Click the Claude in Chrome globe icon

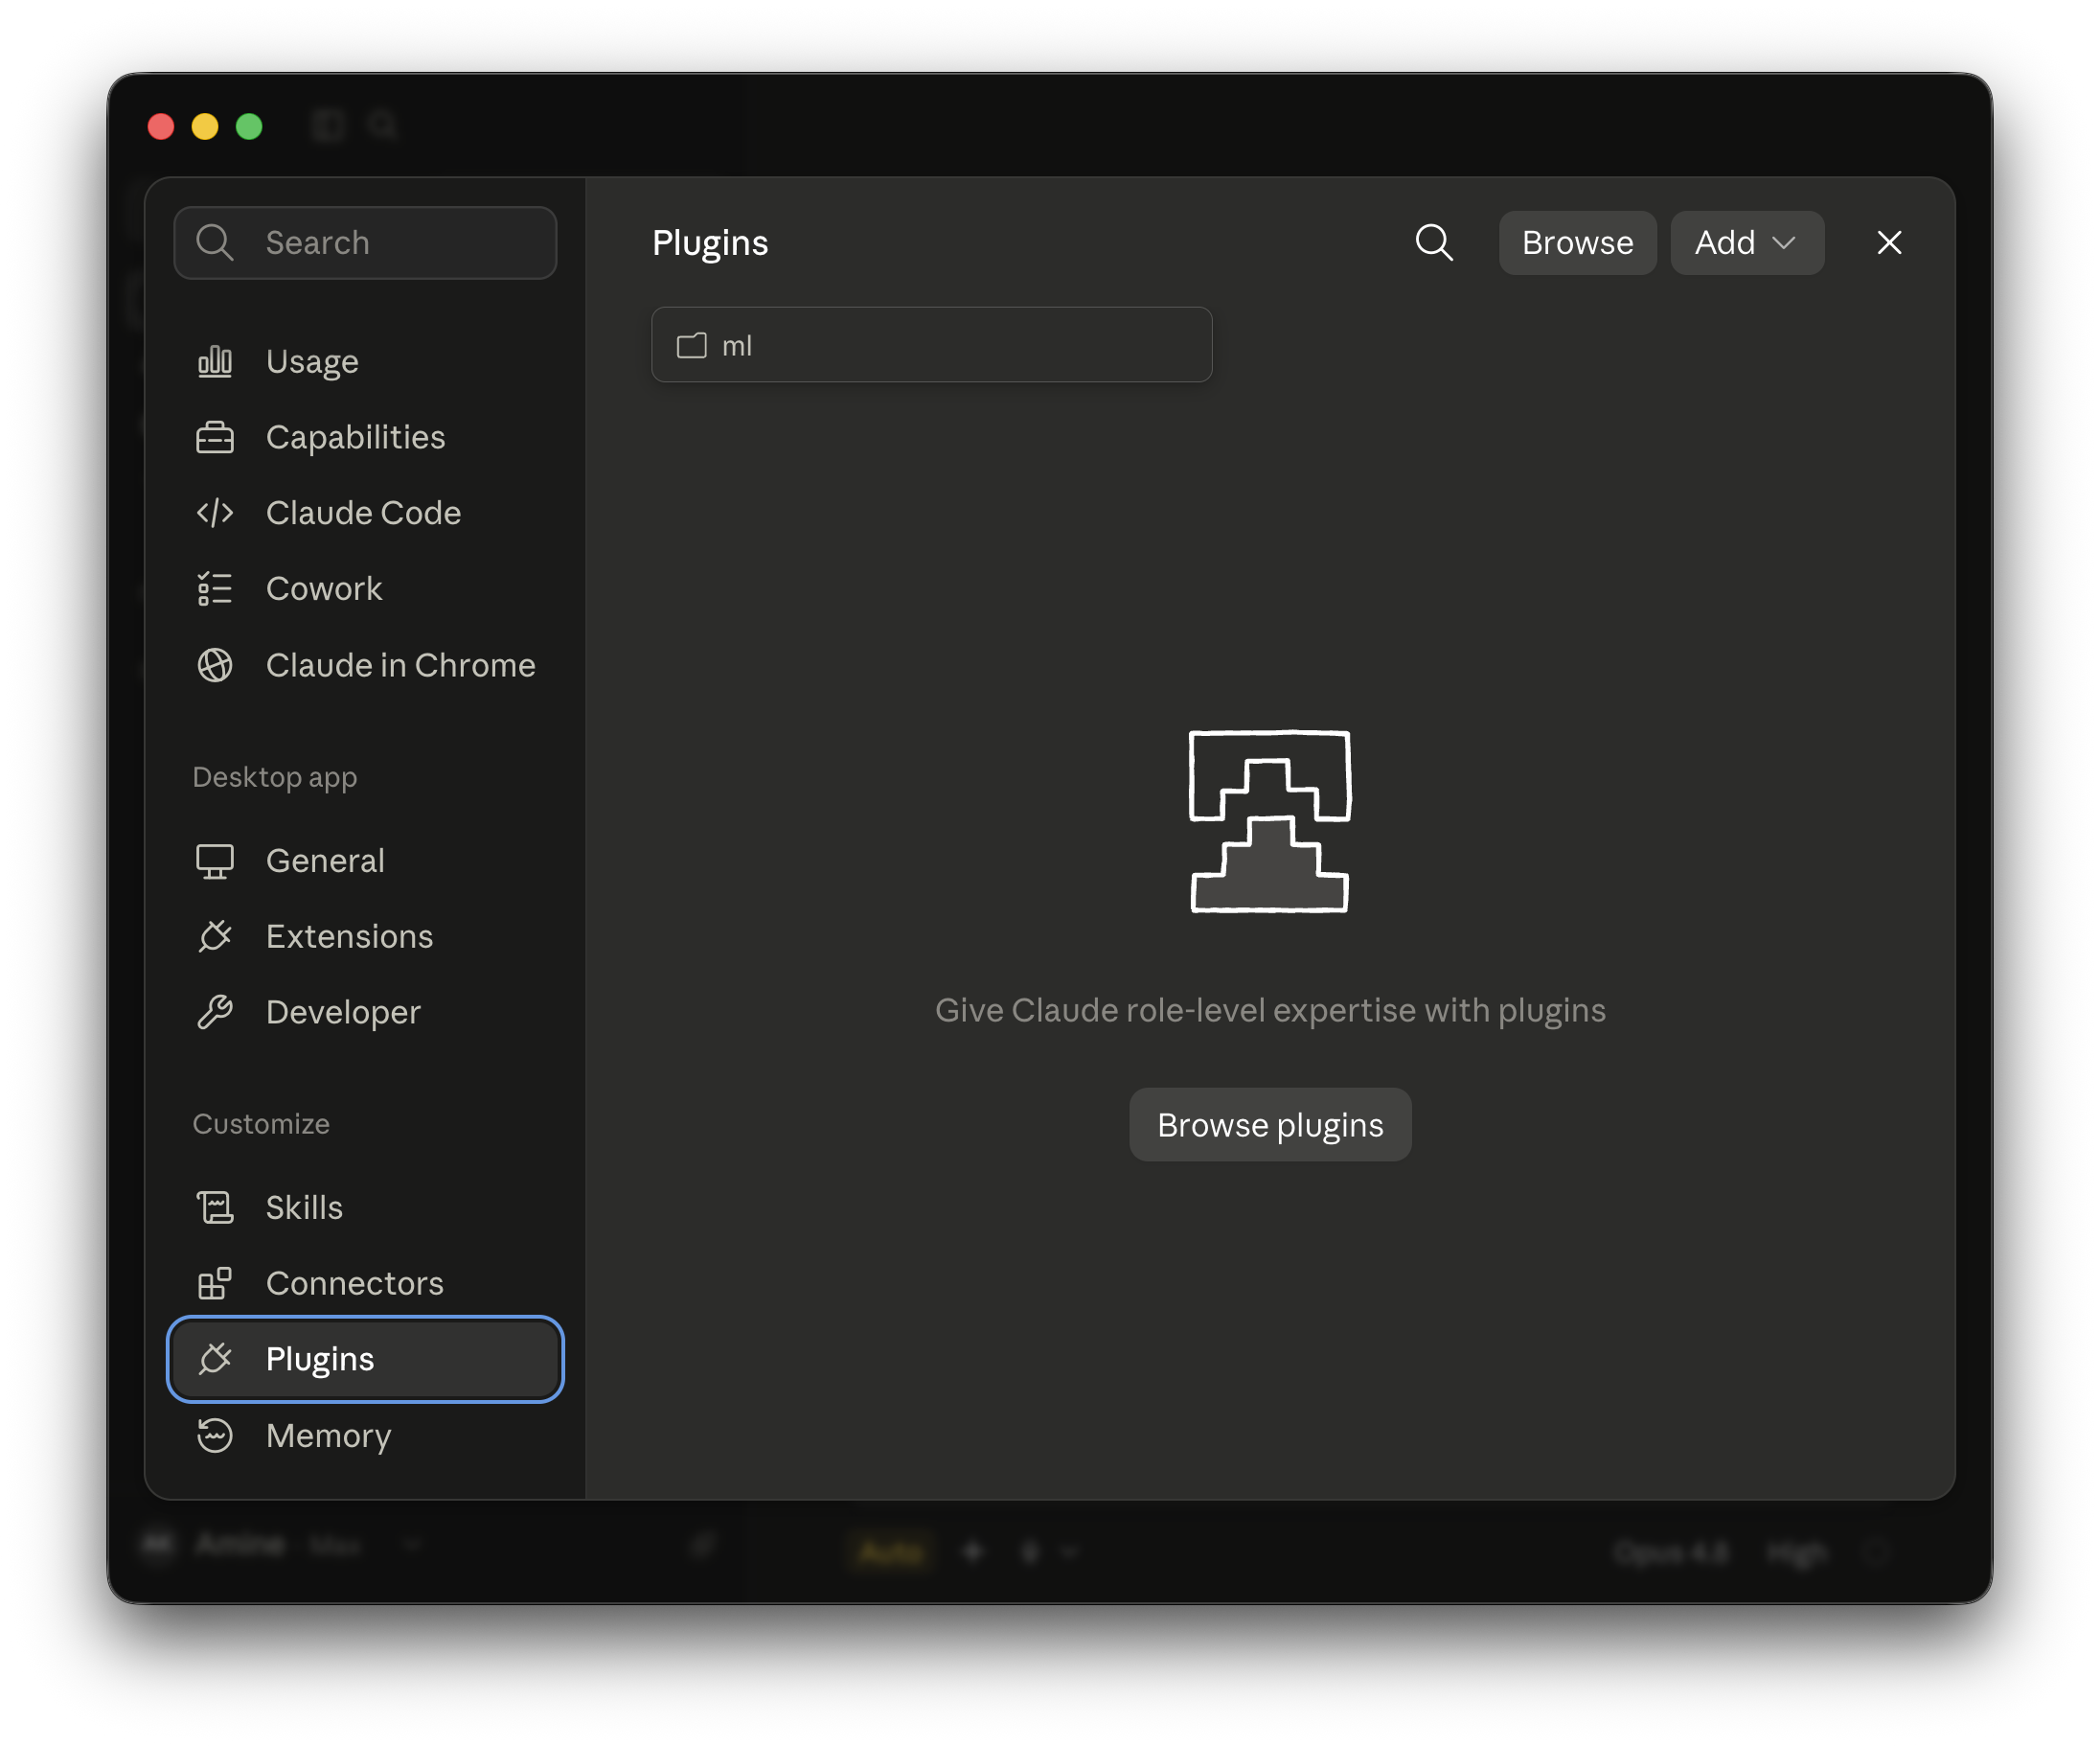pyautogui.click(x=215, y=665)
